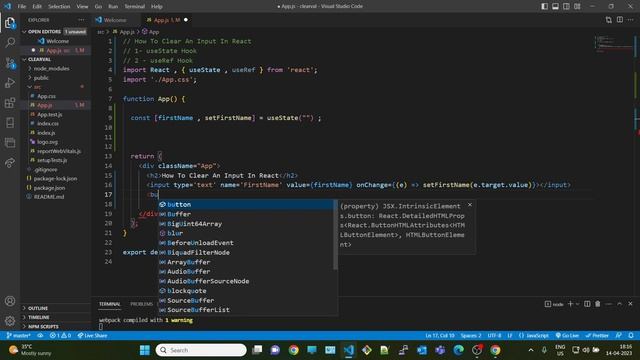Open the Extensions view
Image resolution: width=640 pixels, height=360 pixels.
point(10,102)
